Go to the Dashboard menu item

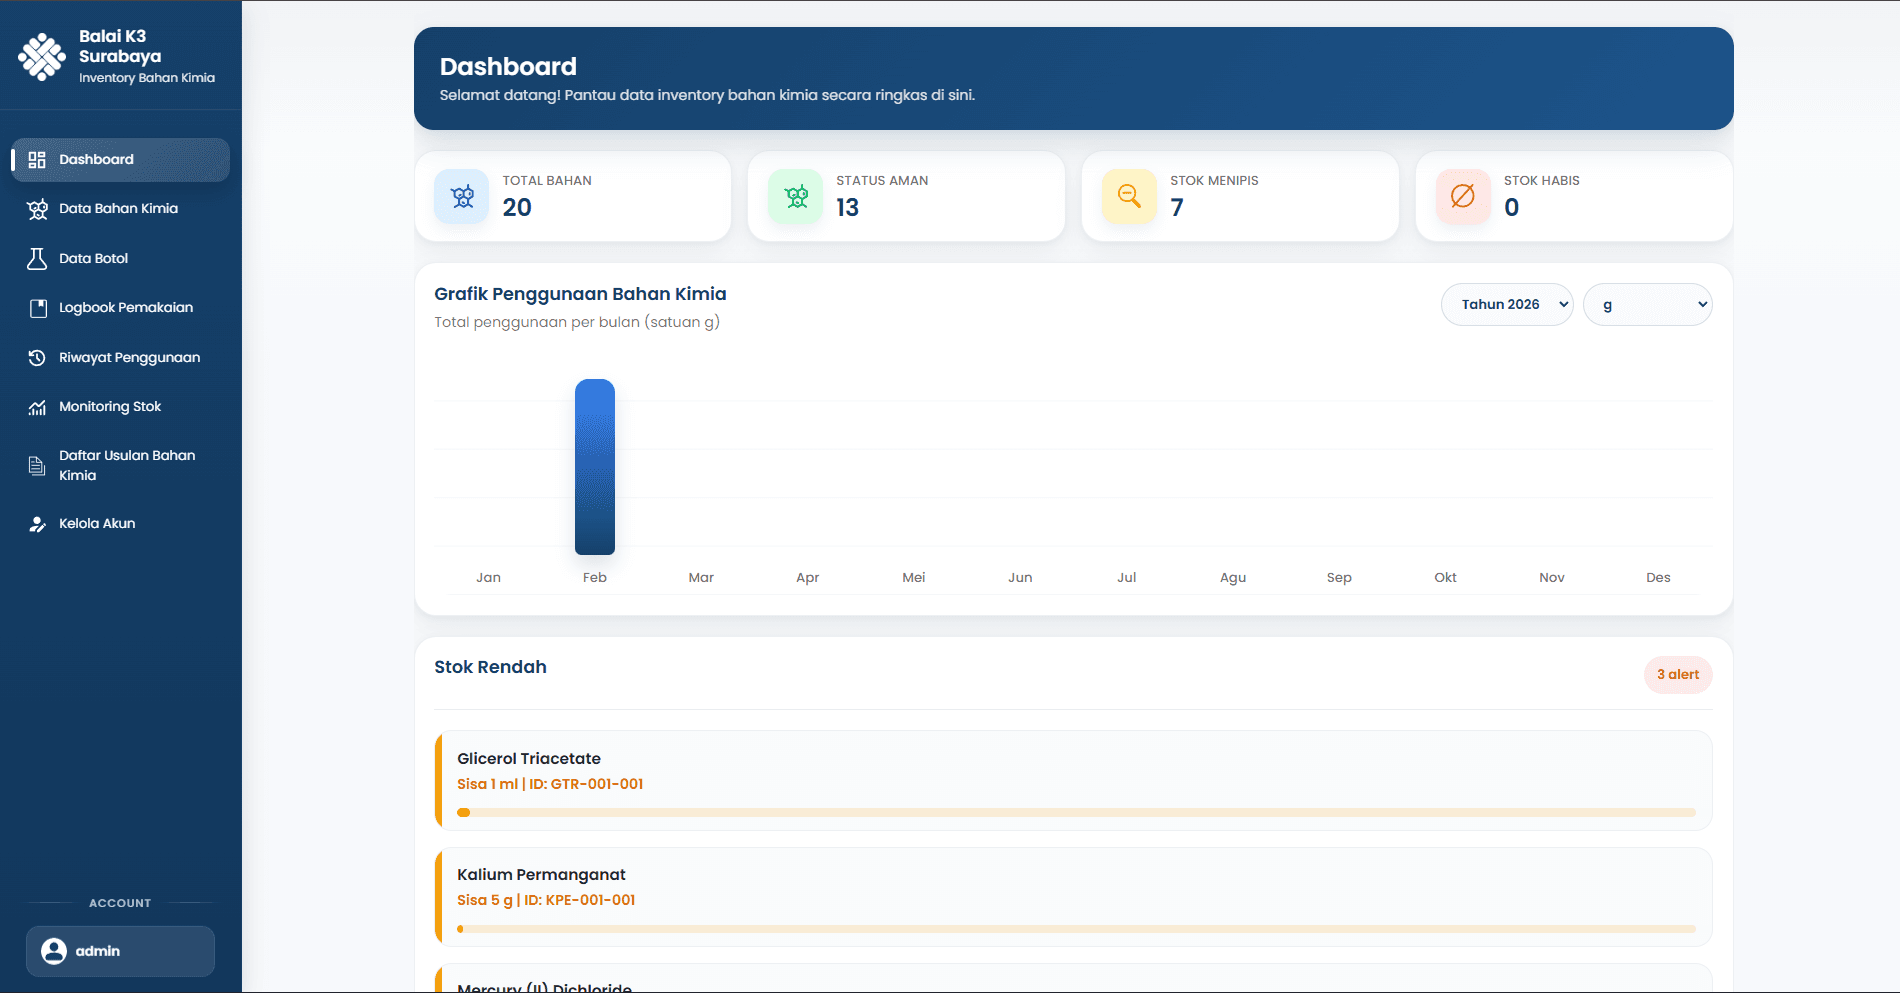121,160
